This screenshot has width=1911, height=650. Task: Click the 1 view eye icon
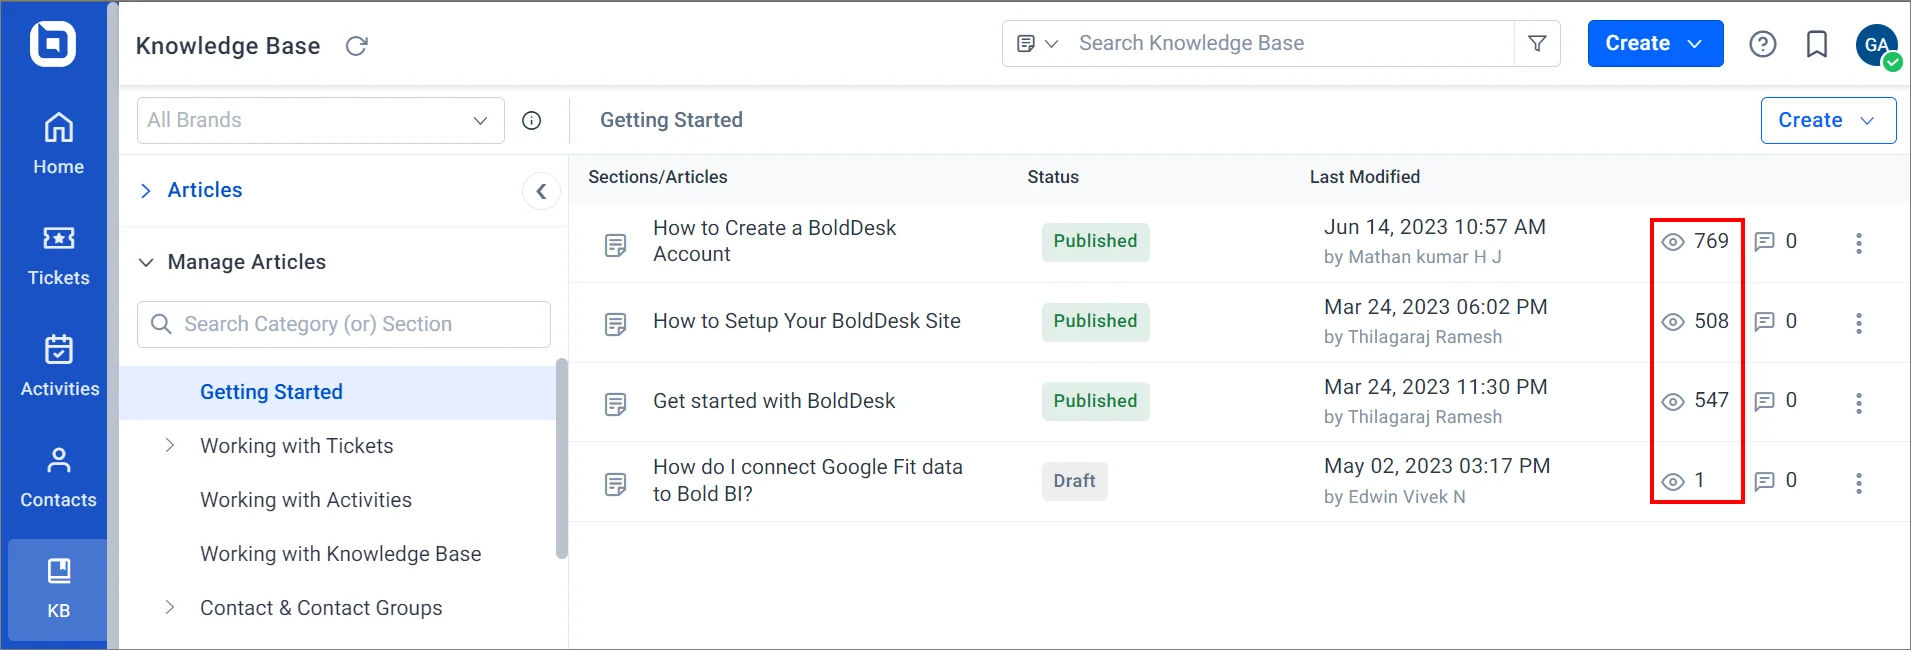click(1673, 482)
